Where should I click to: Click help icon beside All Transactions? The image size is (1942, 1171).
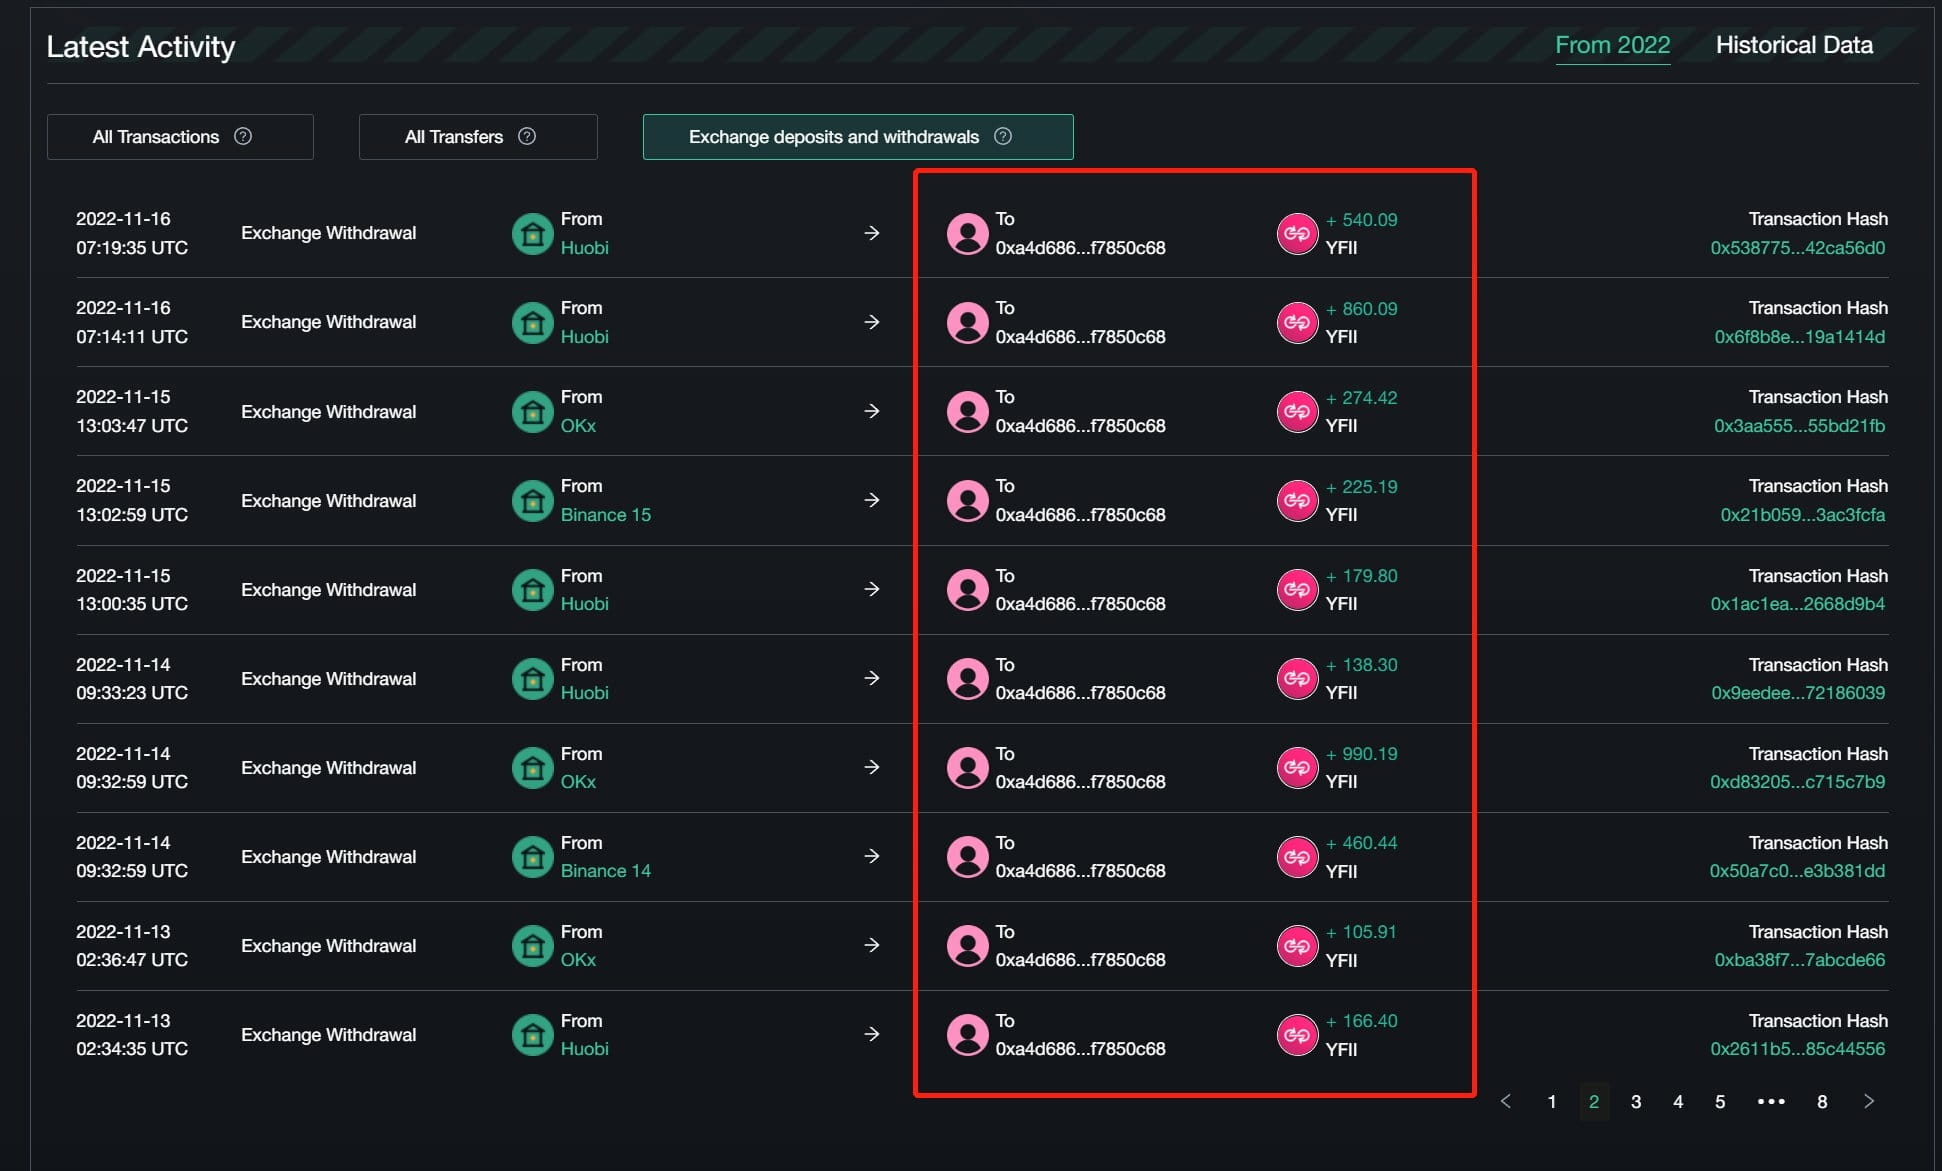(x=243, y=136)
